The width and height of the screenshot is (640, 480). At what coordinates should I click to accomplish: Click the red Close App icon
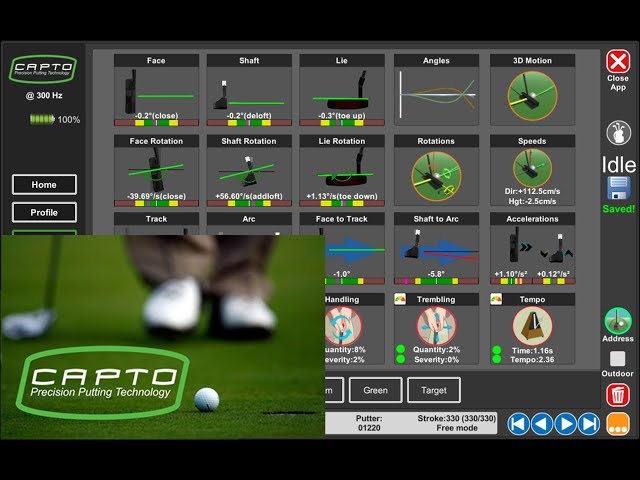pos(618,62)
